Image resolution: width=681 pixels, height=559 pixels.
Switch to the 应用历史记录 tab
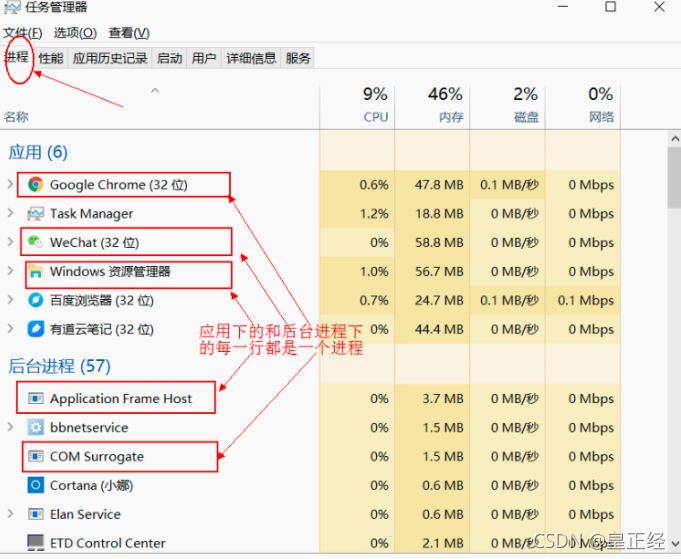pos(110,58)
